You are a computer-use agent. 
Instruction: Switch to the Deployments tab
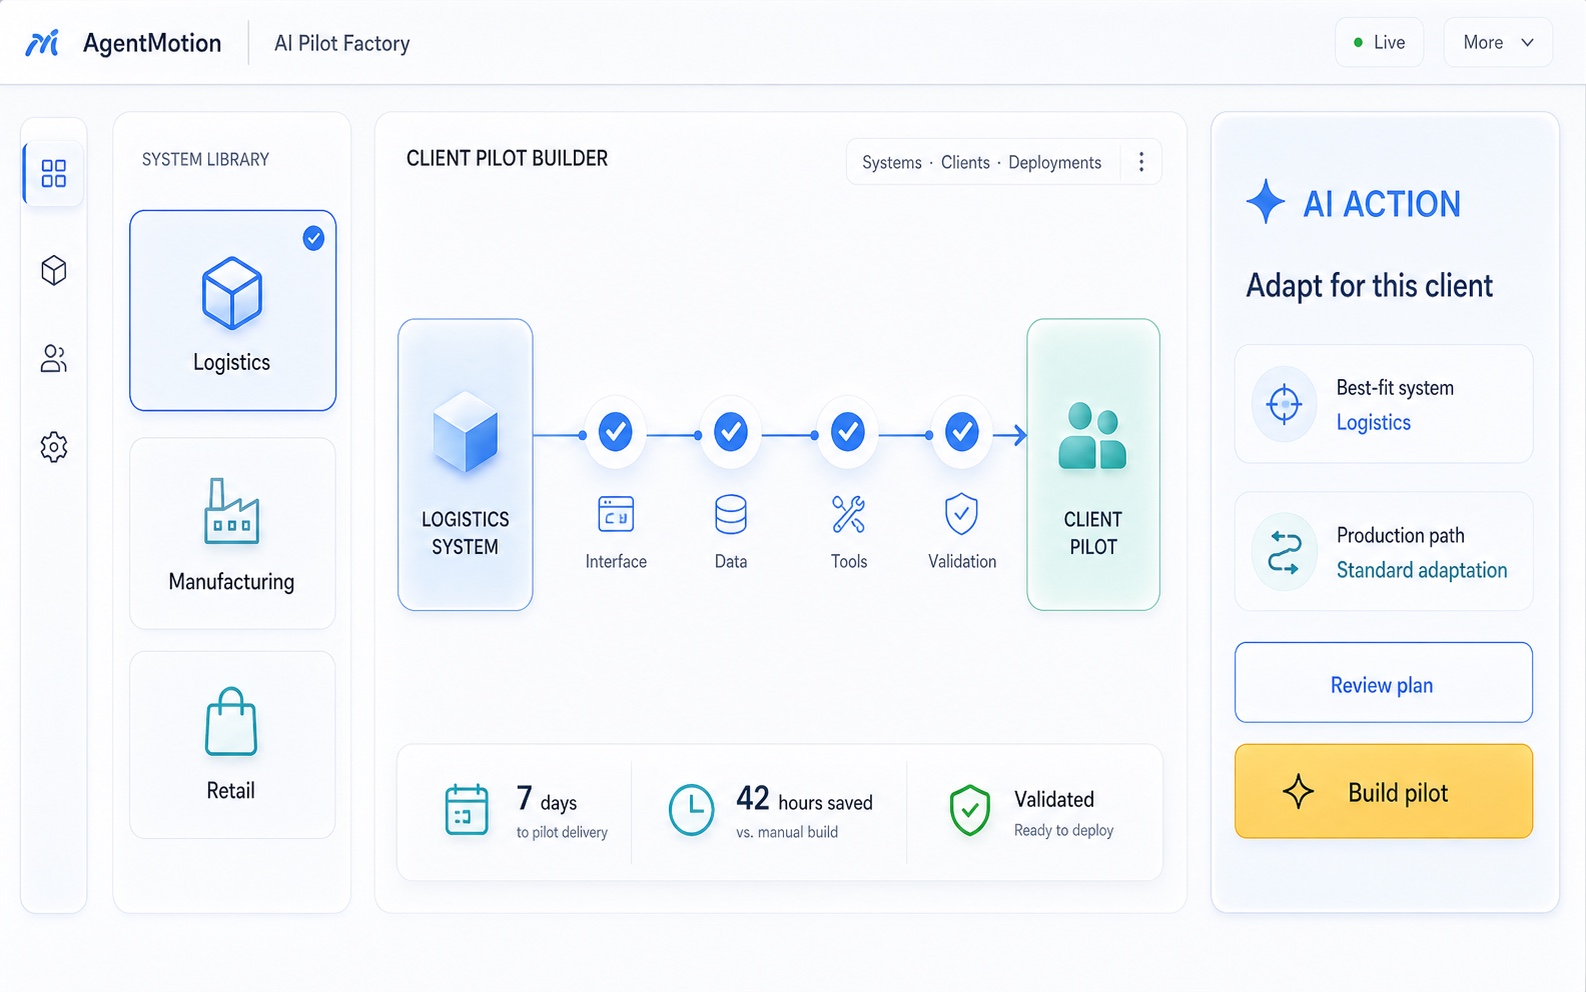click(1055, 162)
